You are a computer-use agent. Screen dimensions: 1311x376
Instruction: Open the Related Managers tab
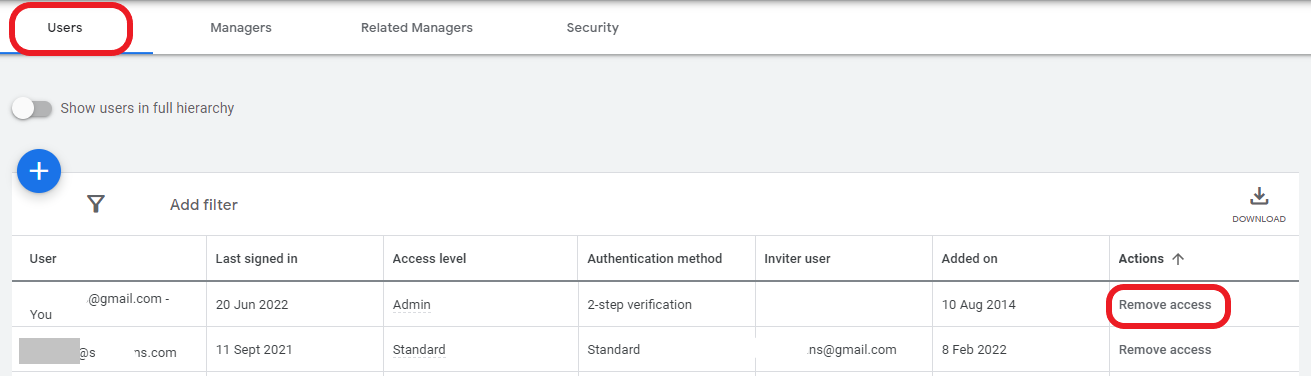point(417,28)
